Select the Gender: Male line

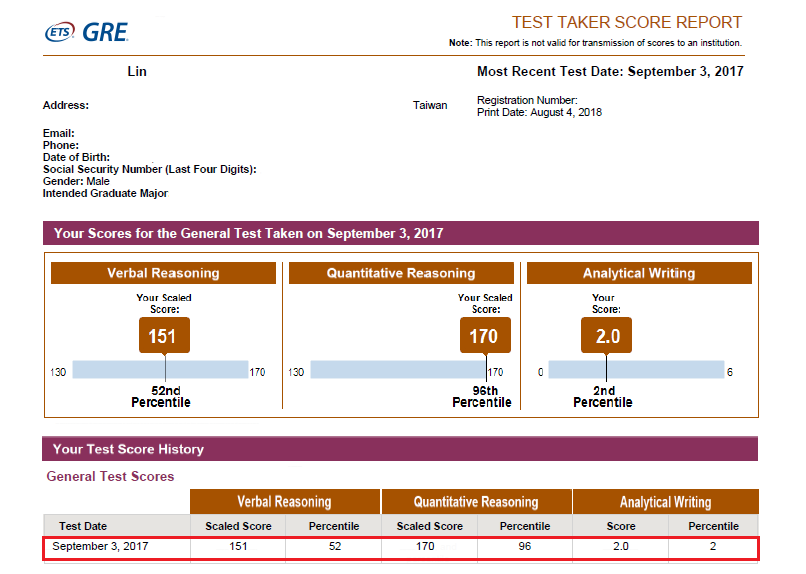click(76, 181)
